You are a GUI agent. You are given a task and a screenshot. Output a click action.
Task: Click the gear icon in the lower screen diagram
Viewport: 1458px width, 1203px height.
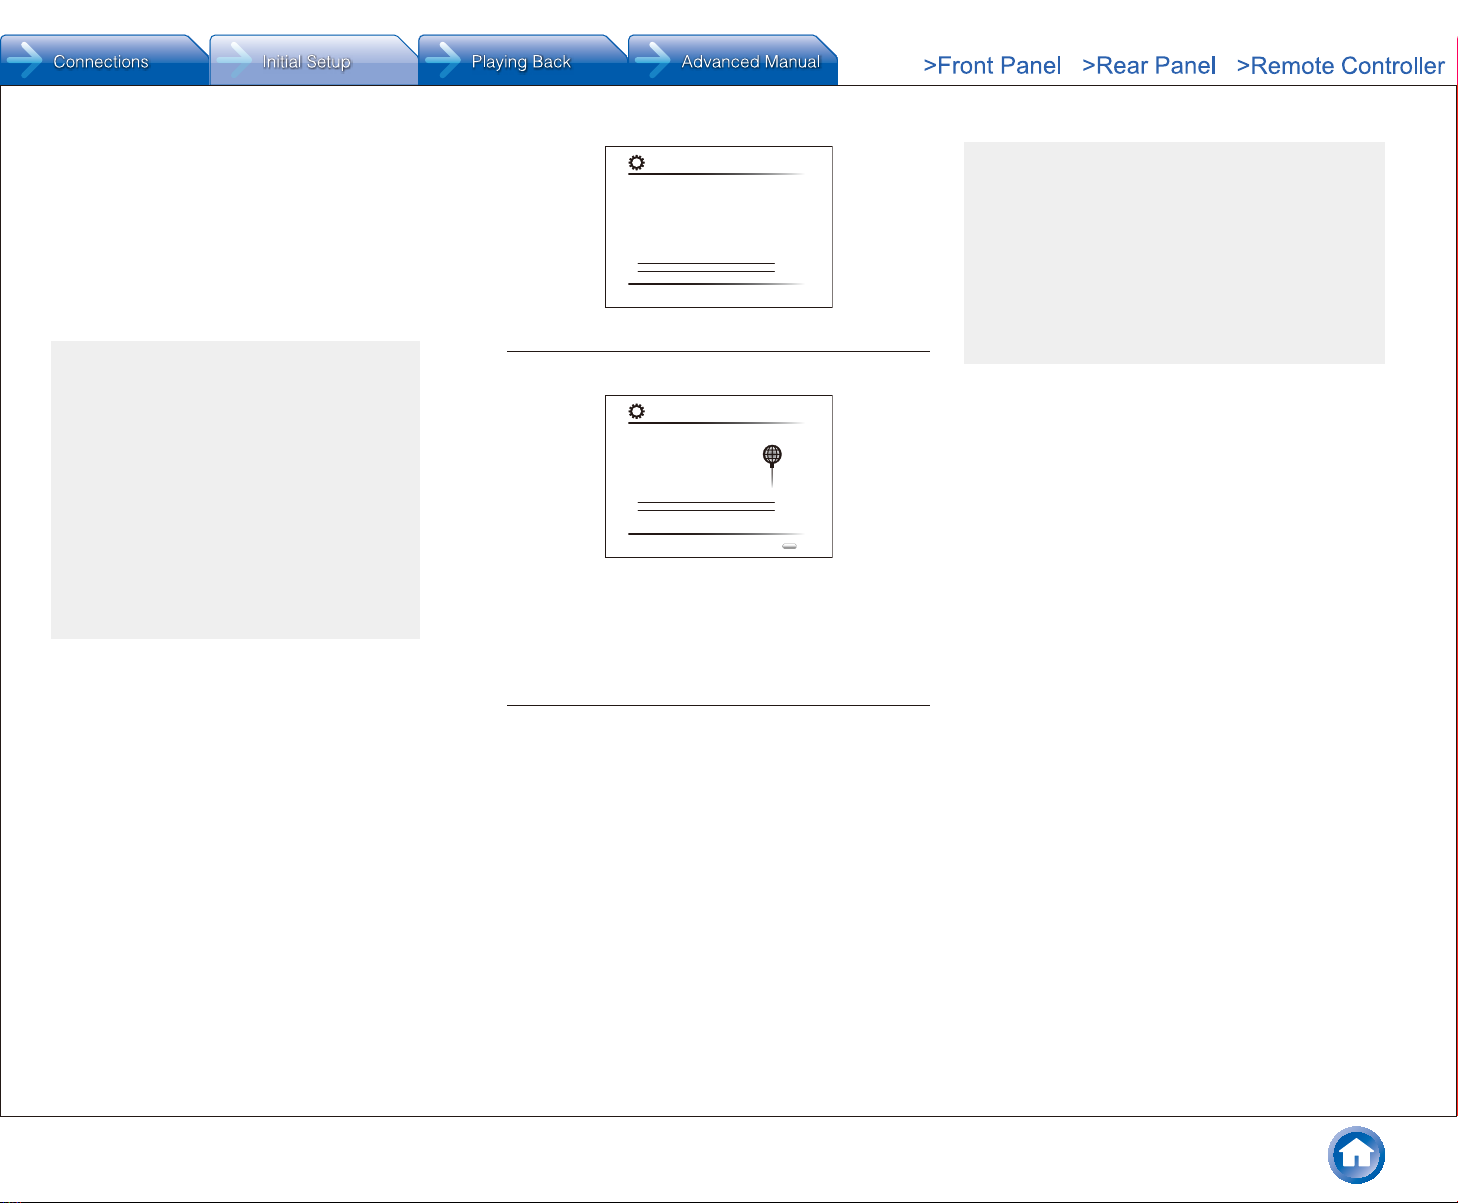(x=636, y=411)
